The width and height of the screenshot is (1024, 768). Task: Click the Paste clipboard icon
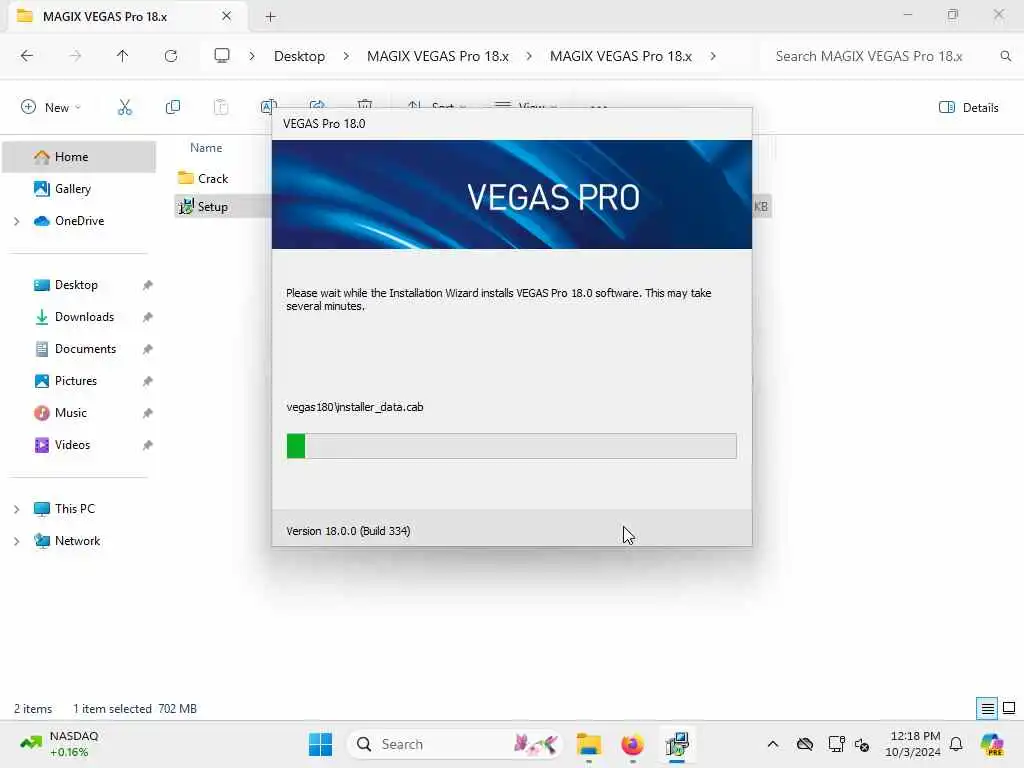click(x=221, y=107)
